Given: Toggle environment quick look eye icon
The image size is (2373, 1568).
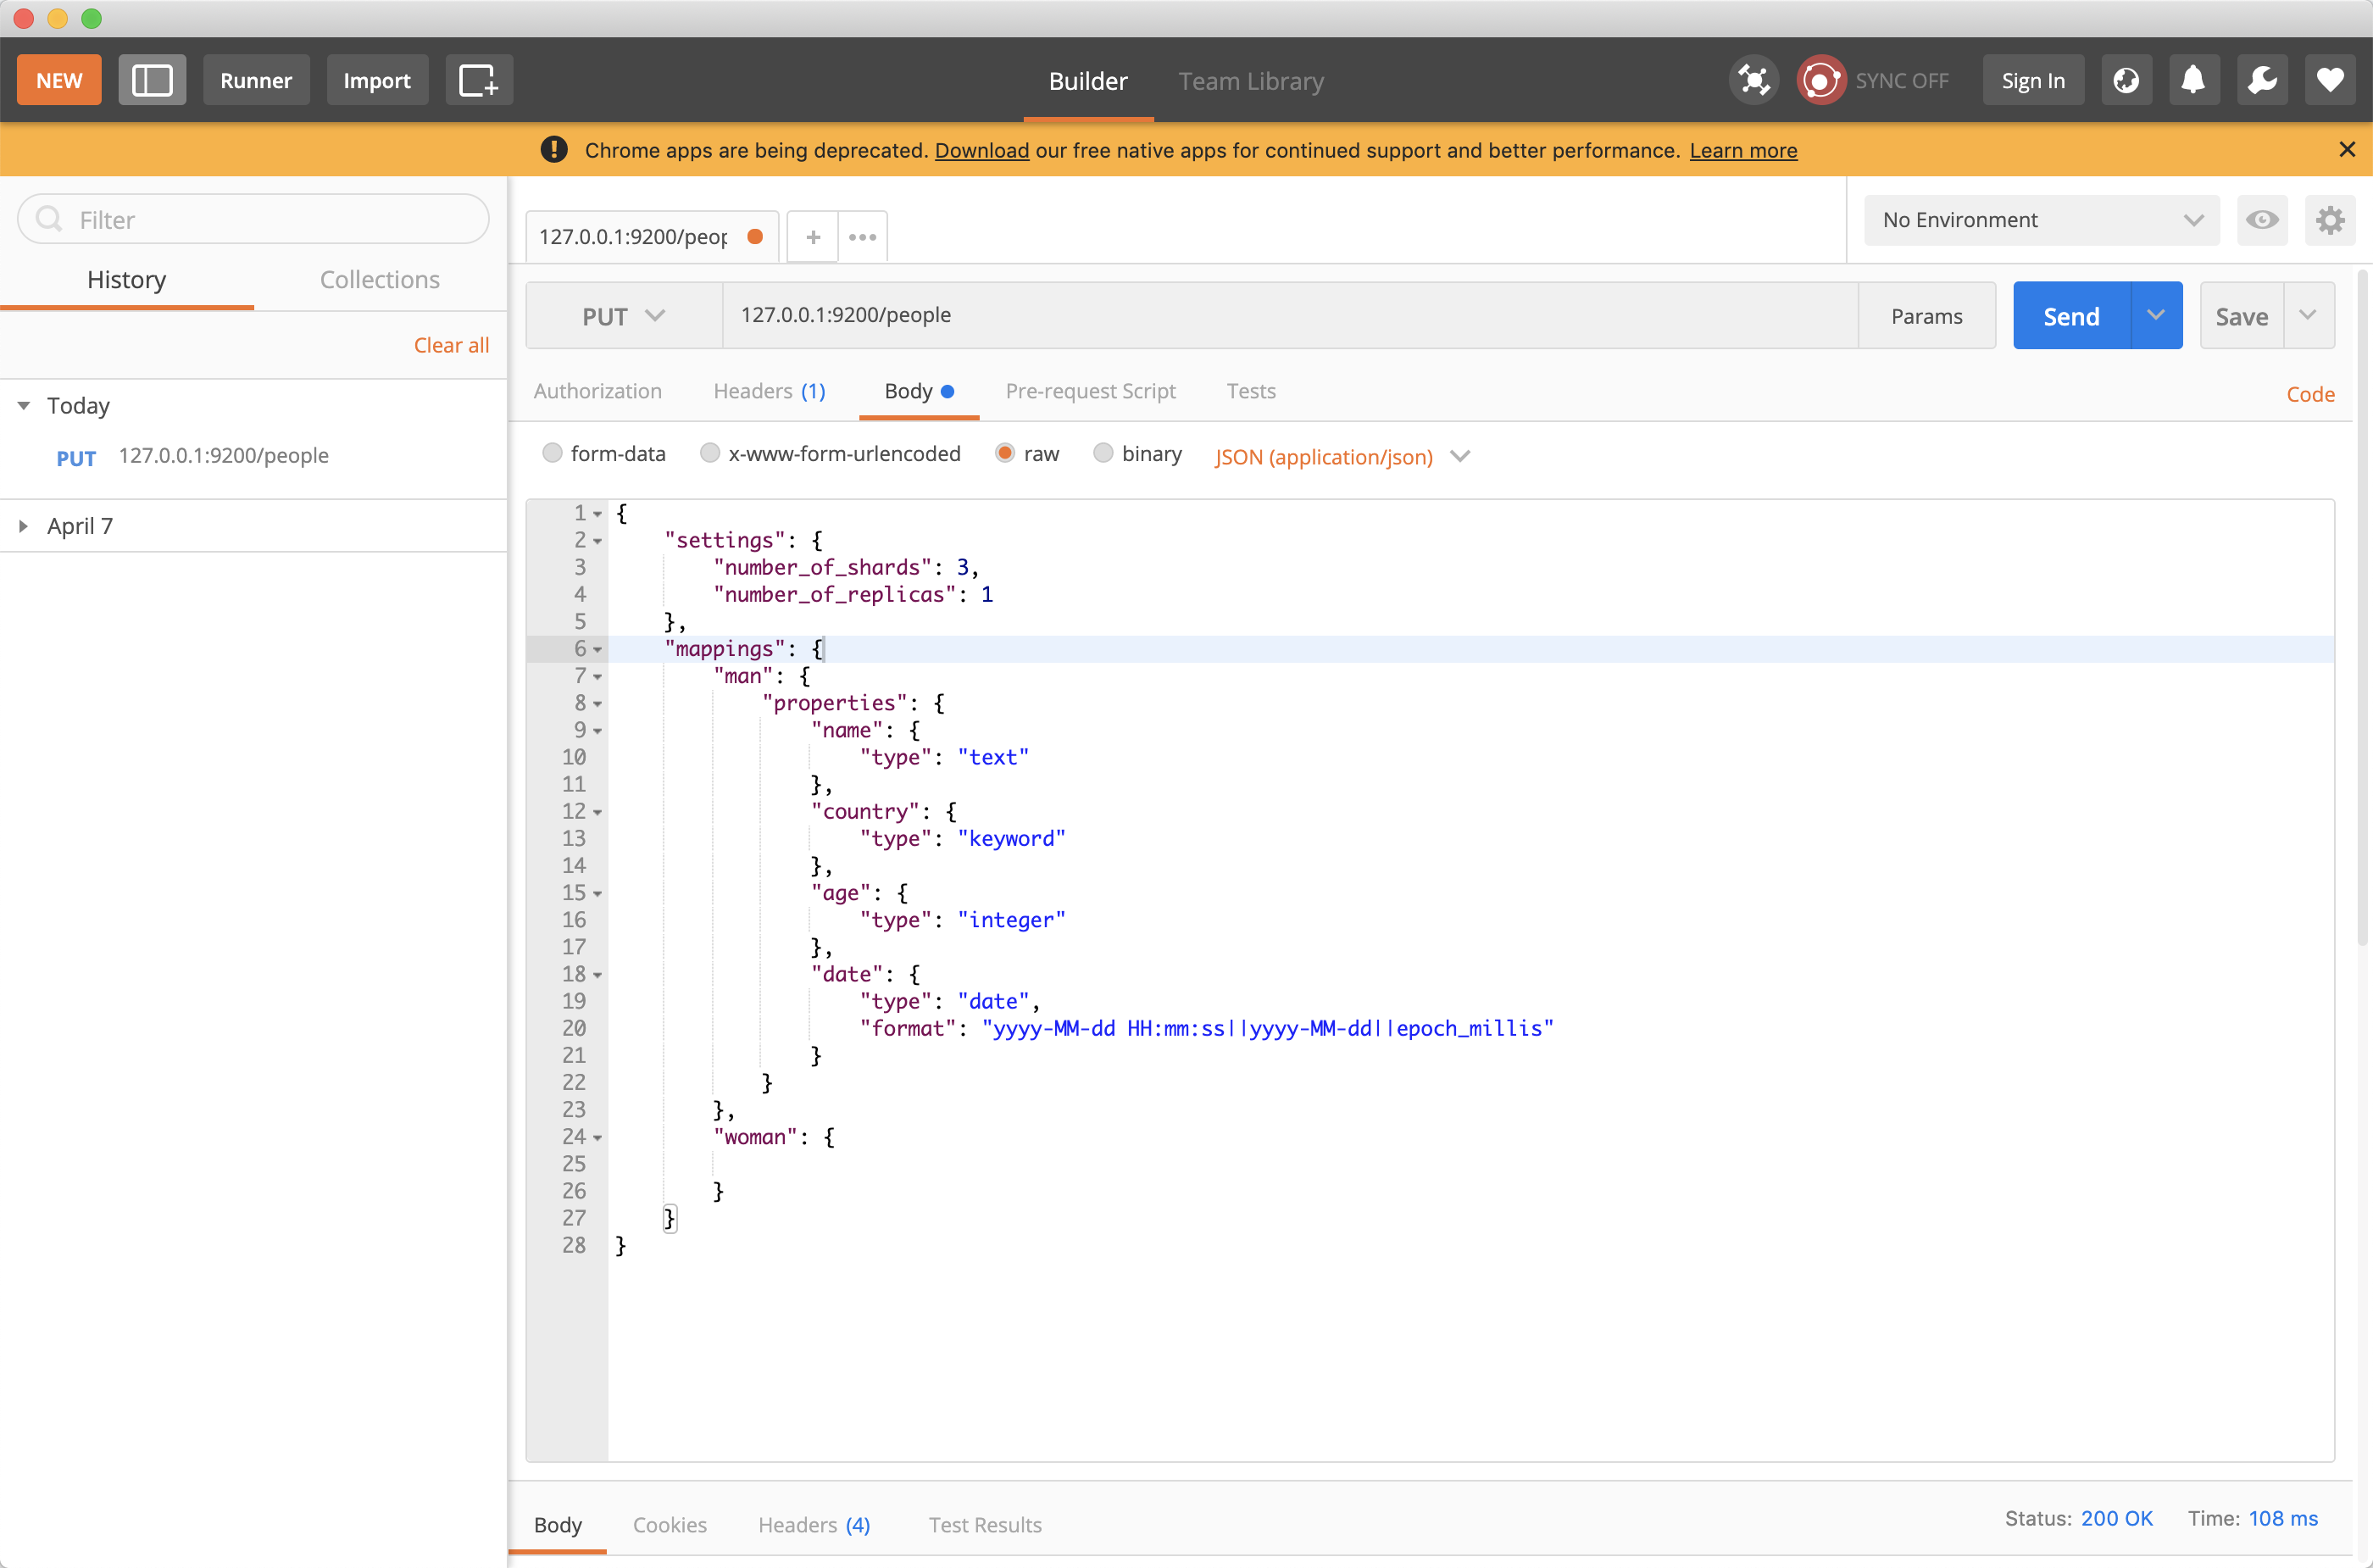Looking at the screenshot, I should (x=2262, y=220).
